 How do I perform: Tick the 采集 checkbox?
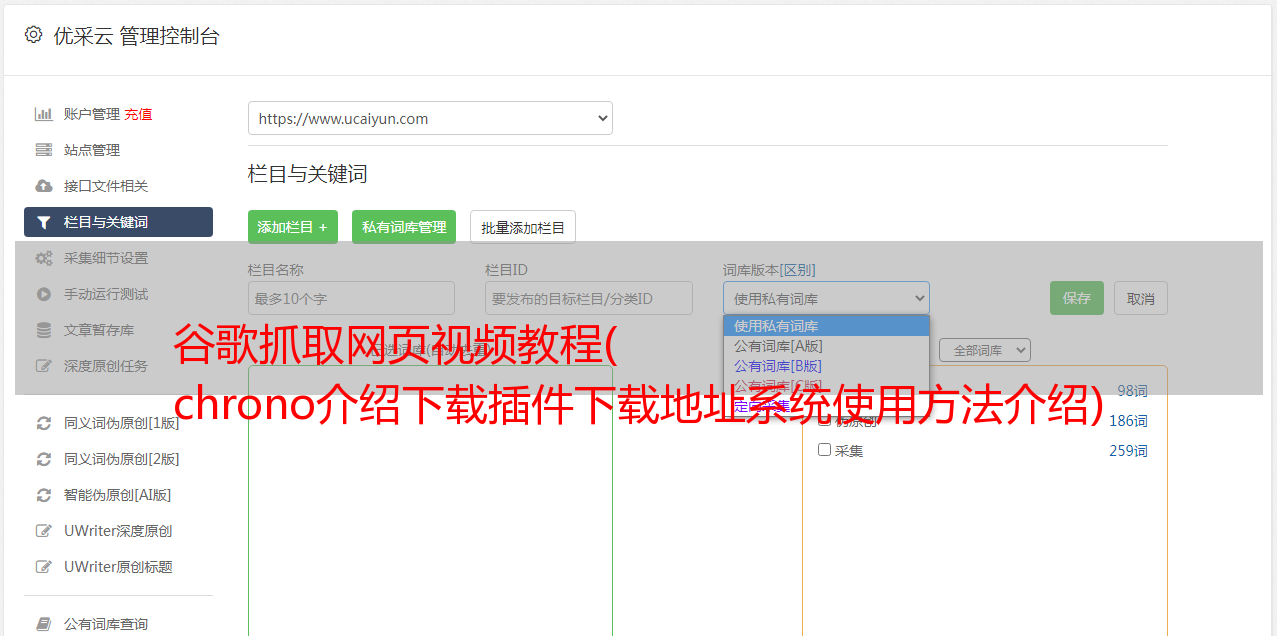click(x=825, y=450)
